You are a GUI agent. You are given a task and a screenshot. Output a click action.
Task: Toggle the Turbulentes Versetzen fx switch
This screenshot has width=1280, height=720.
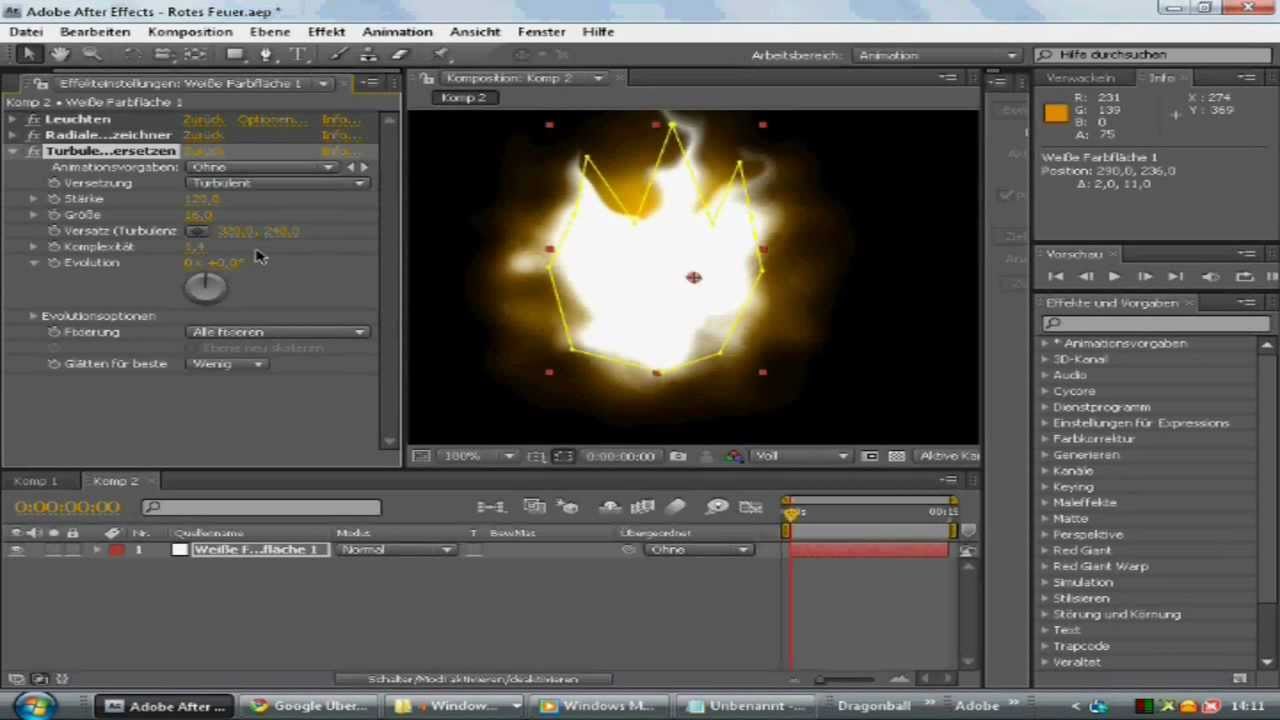click(x=33, y=151)
